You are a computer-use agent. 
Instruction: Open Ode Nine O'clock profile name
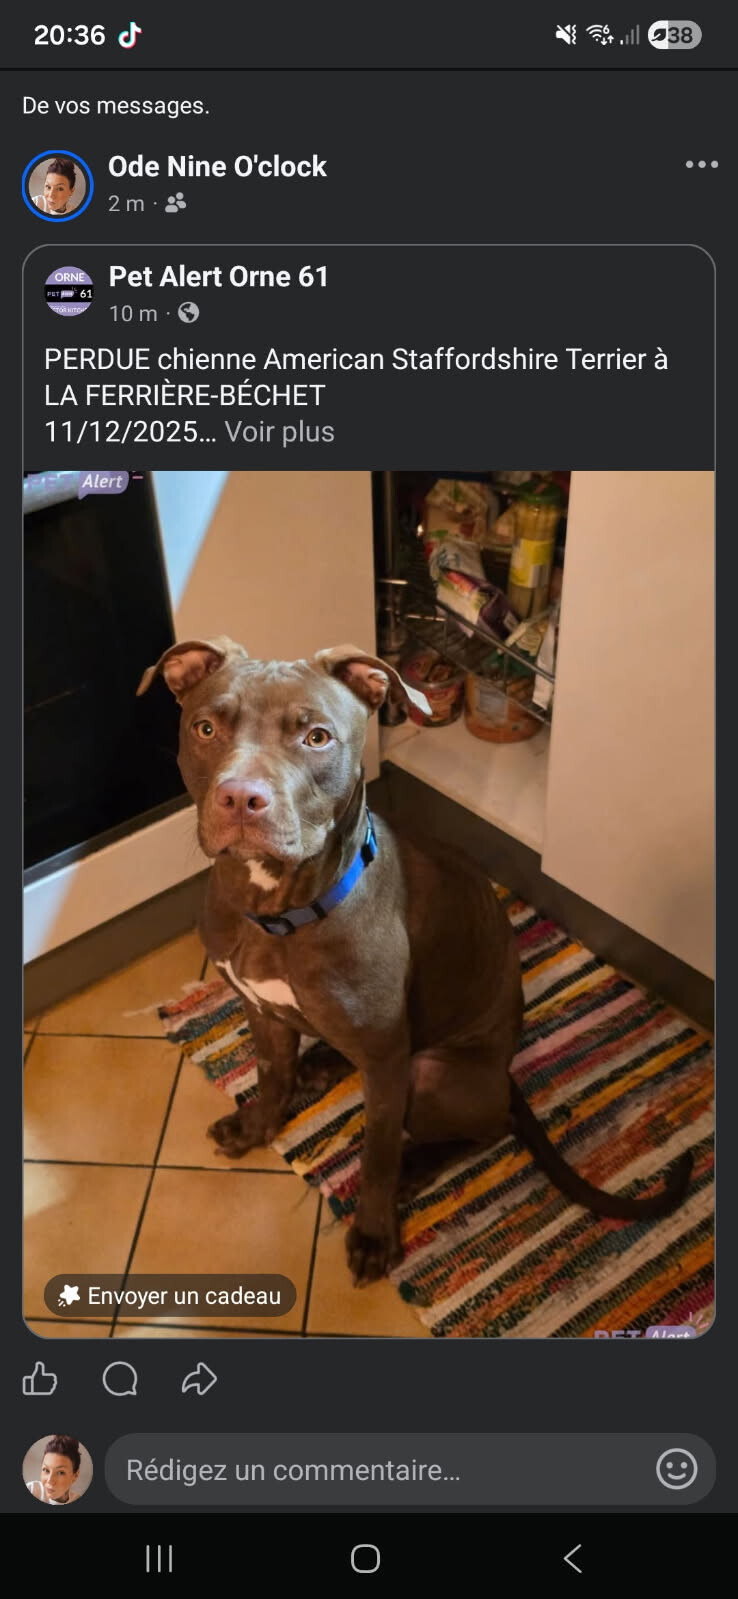tap(217, 166)
